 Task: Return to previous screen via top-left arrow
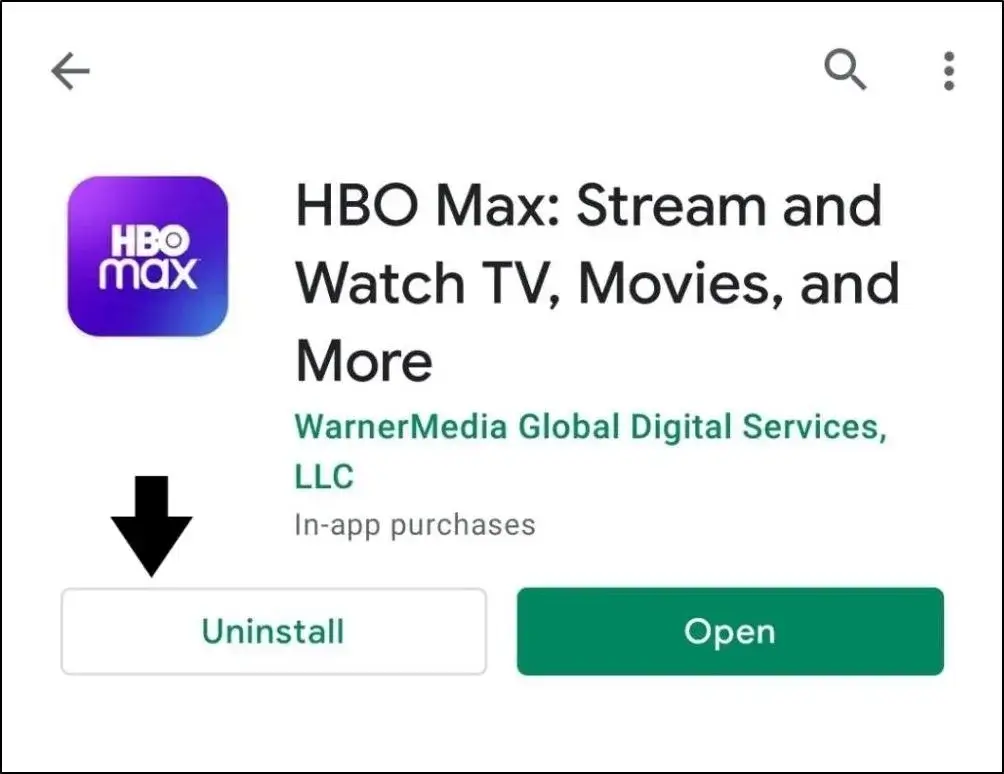[x=70, y=70]
